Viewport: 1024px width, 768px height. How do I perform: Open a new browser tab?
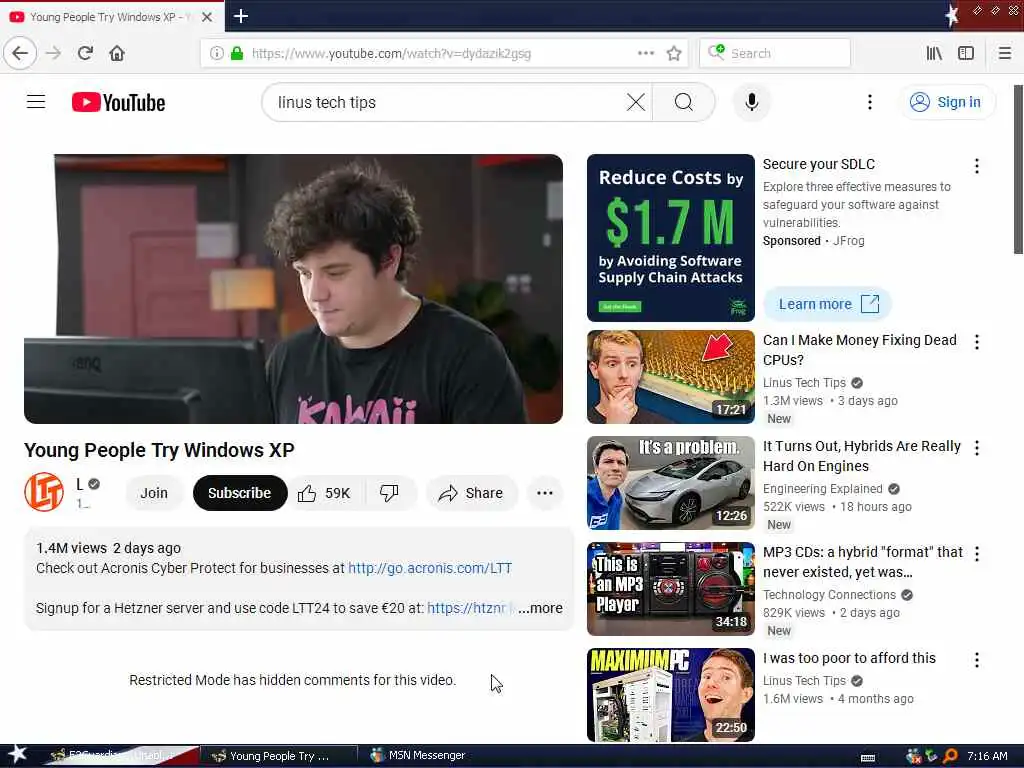click(x=241, y=16)
